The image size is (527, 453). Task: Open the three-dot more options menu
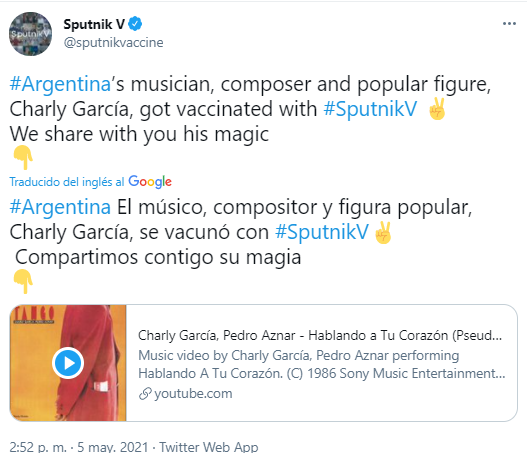point(509,24)
